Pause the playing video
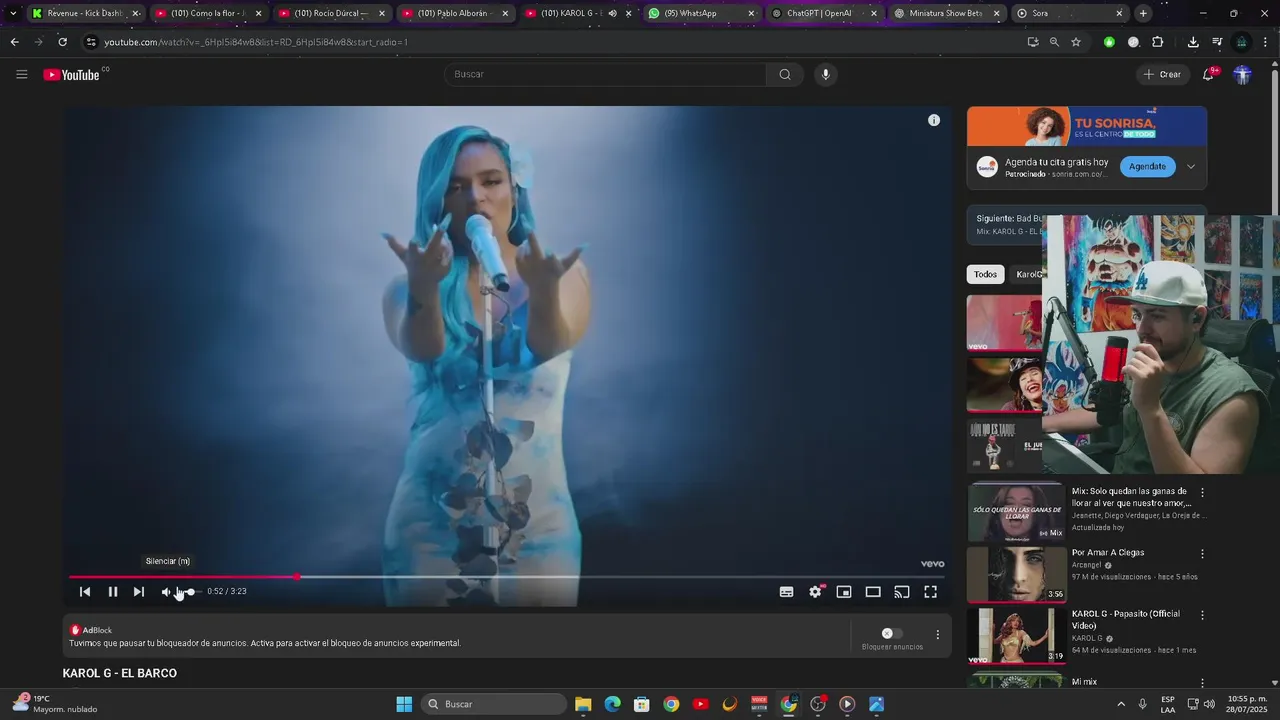The height and width of the screenshot is (720, 1280). click(113, 592)
